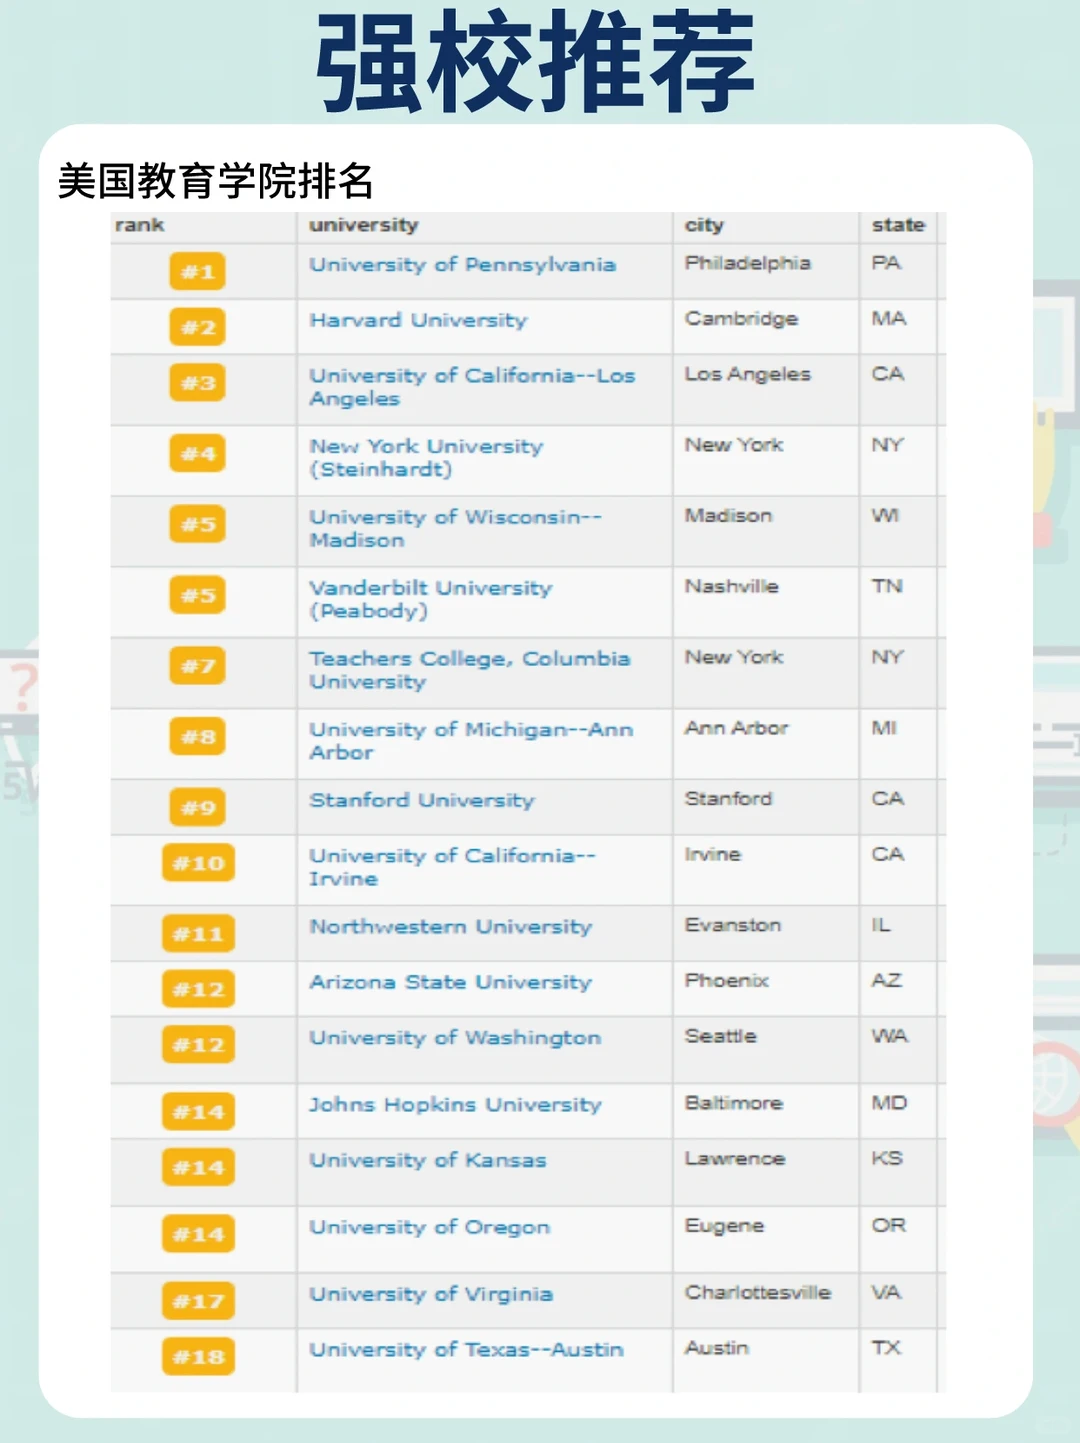Click the #9 rank badge

pyautogui.click(x=198, y=807)
